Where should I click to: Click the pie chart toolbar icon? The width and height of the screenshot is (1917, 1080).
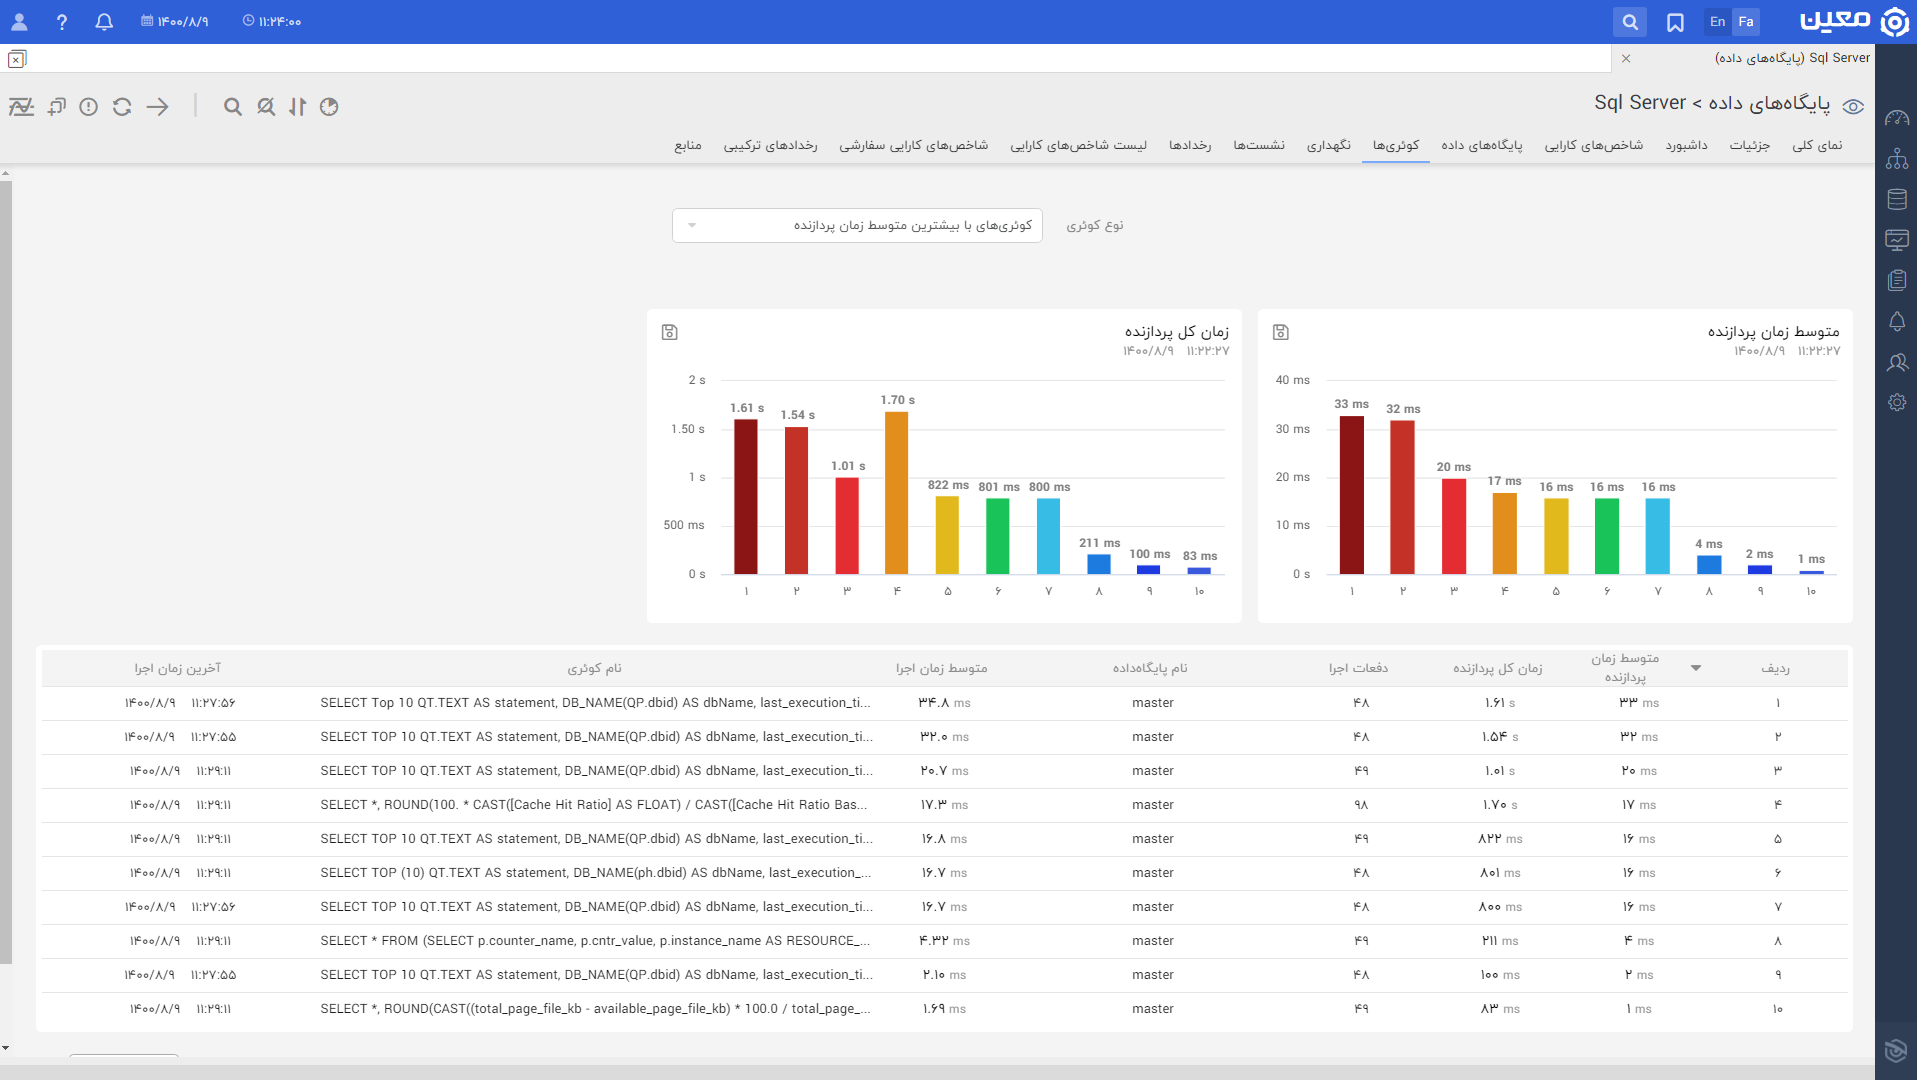(329, 106)
